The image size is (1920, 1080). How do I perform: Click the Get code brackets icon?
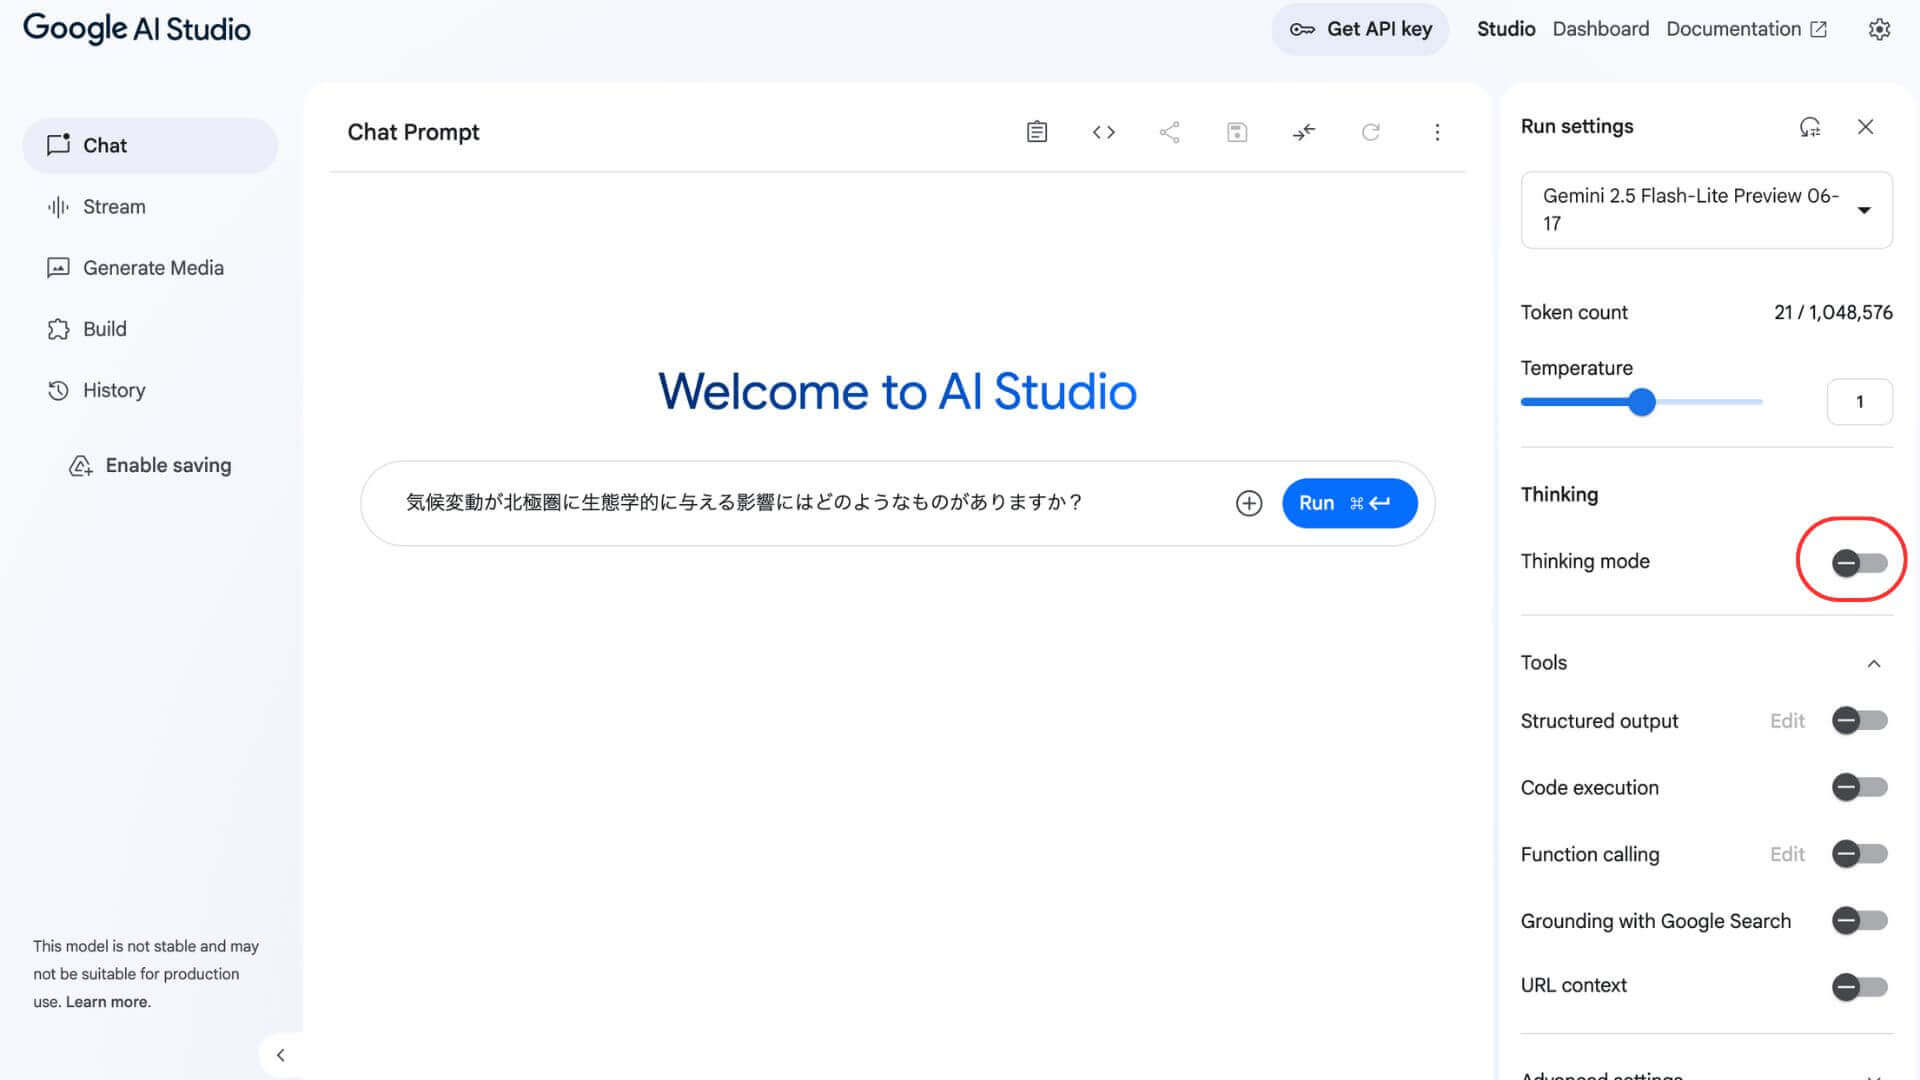tap(1103, 132)
